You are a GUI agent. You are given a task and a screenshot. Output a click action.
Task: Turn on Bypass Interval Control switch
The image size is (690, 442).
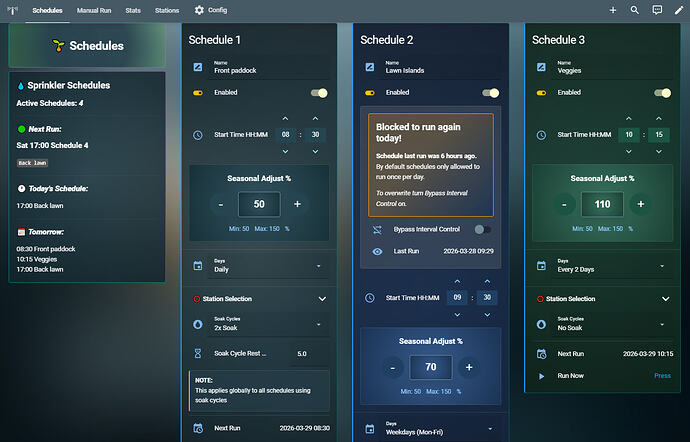pyautogui.click(x=483, y=229)
